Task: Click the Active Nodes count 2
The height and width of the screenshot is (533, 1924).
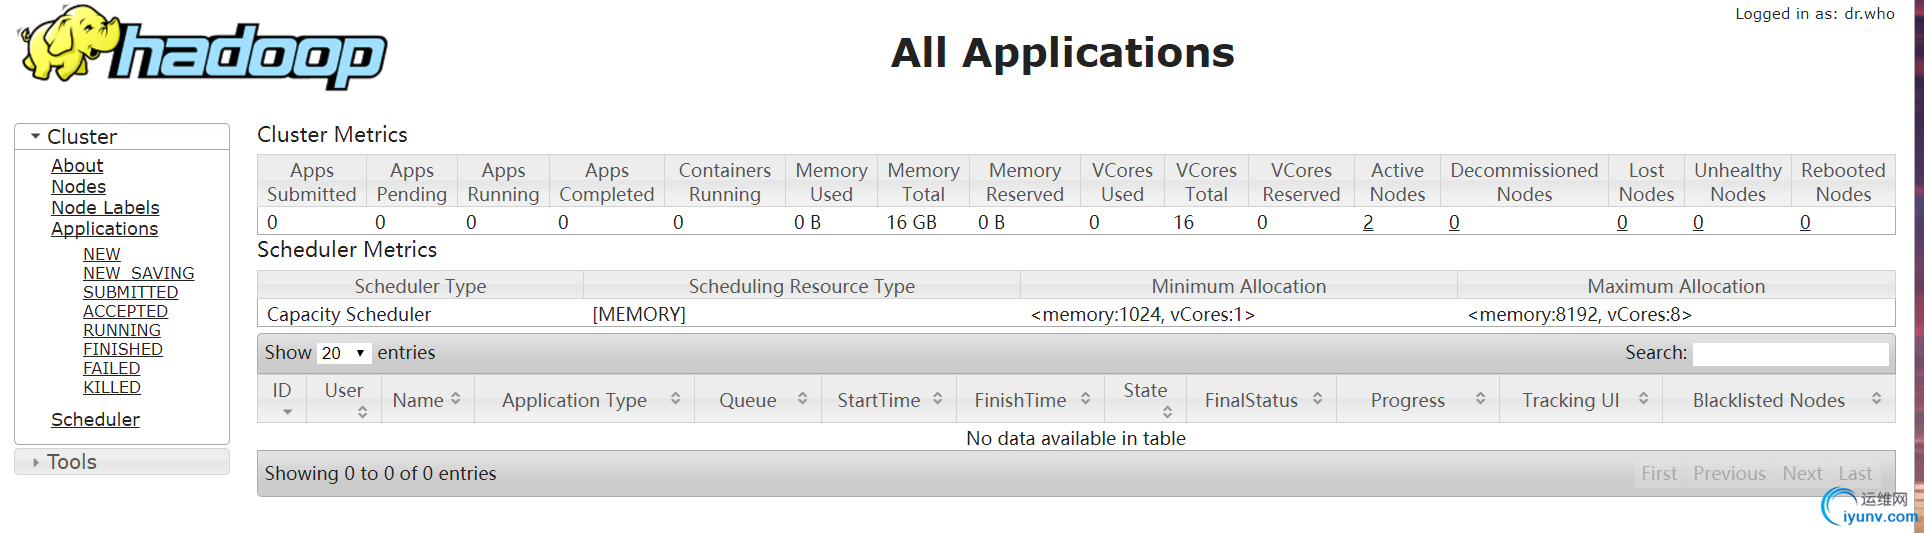Action: click(1368, 222)
